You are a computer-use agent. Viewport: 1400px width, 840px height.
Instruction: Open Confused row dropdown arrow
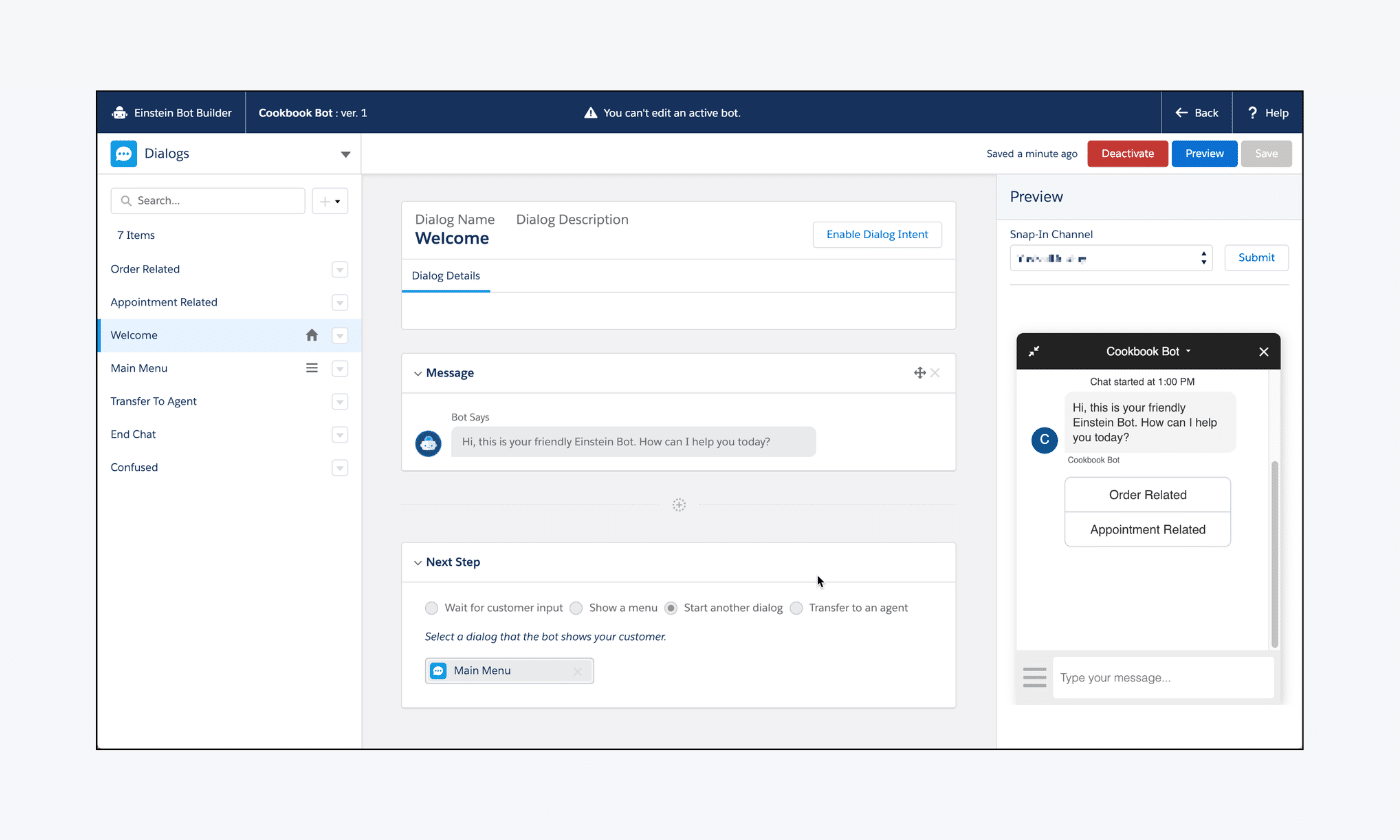pyautogui.click(x=340, y=467)
